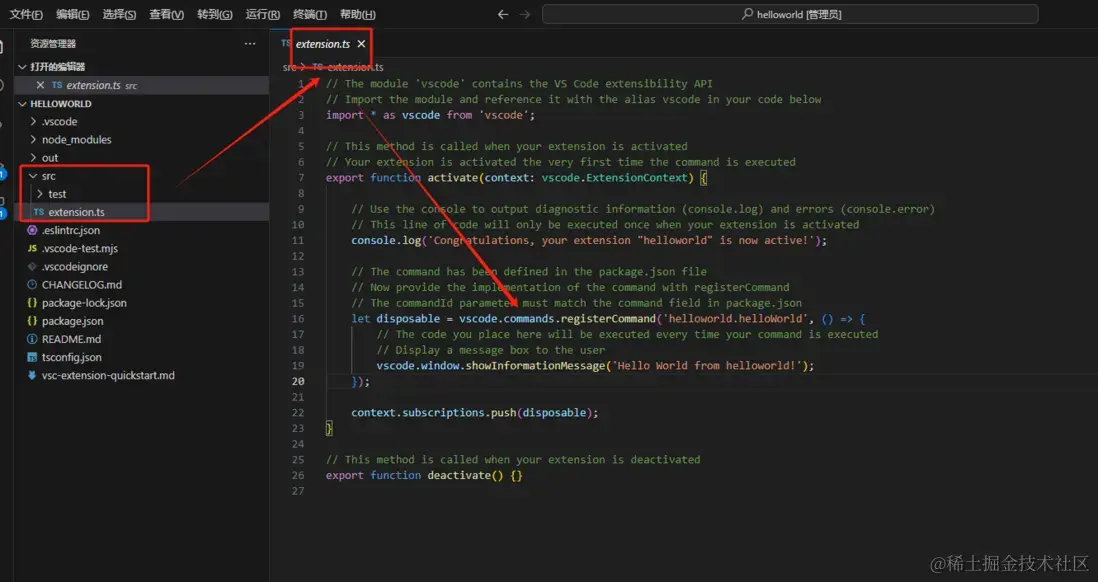Click the braces icon beside package.json
This screenshot has height=582, width=1098.
pyautogui.click(x=32, y=321)
